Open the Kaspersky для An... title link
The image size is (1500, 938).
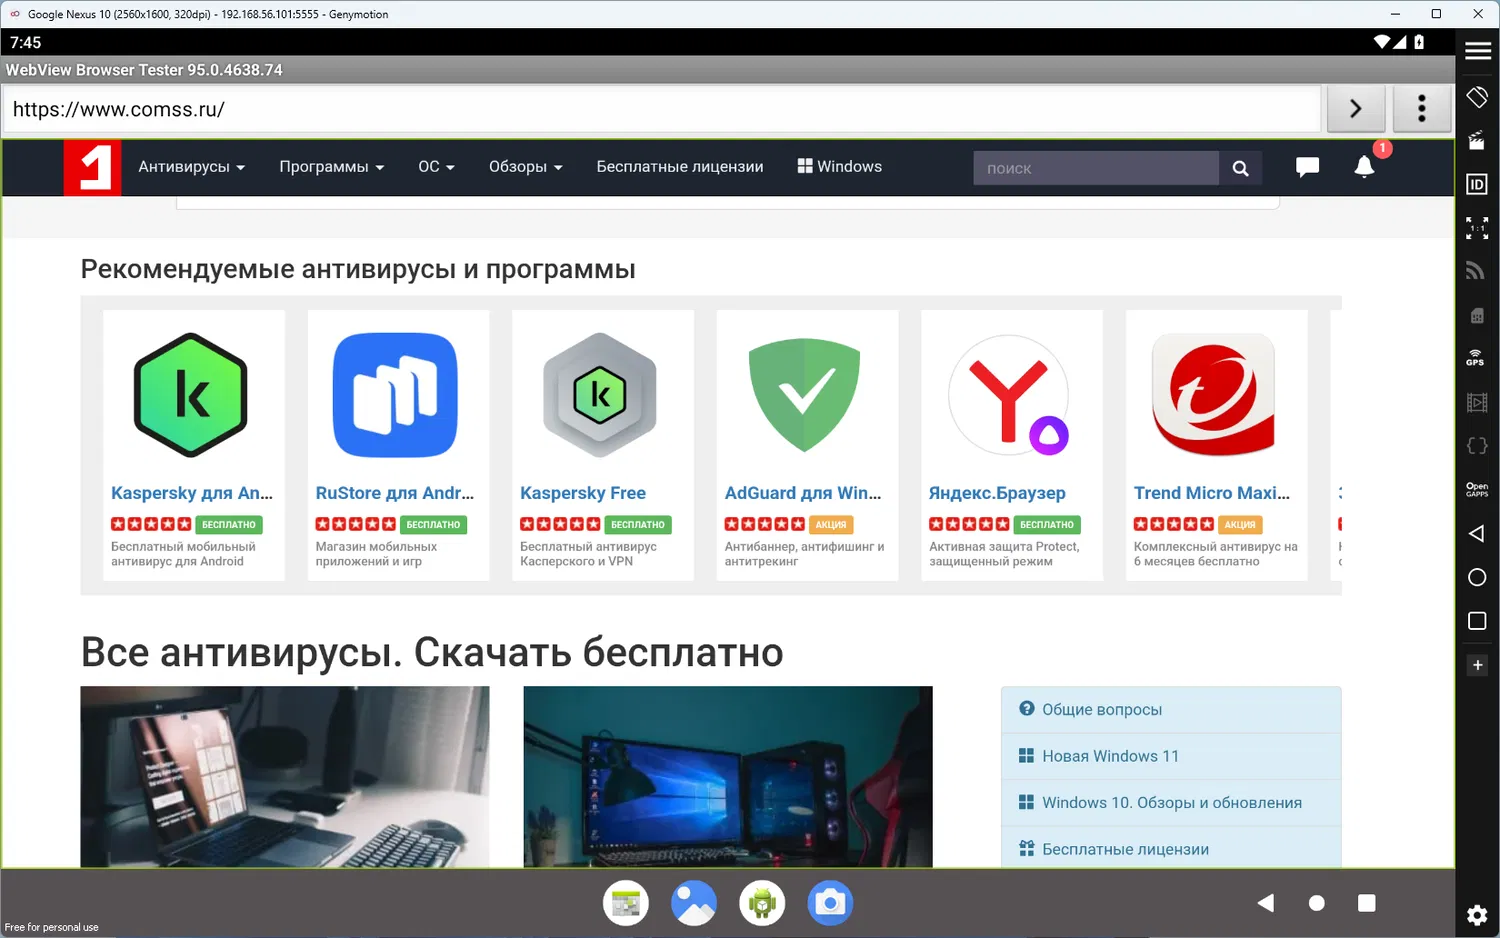click(192, 493)
